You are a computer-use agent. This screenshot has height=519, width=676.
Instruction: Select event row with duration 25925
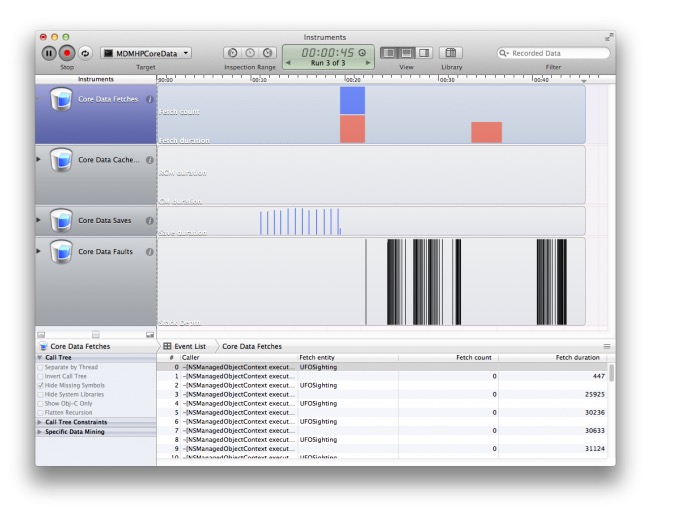[x=383, y=394]
